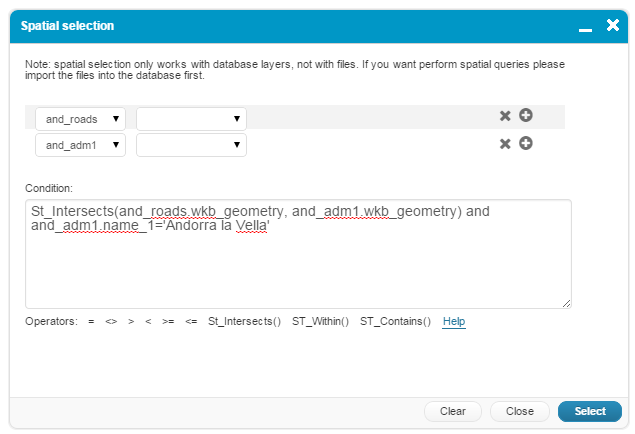This screenshot has height=434, width=635.
Task: Expand empty dropdown next to and_adm1
Action: (x=191, y=146)
